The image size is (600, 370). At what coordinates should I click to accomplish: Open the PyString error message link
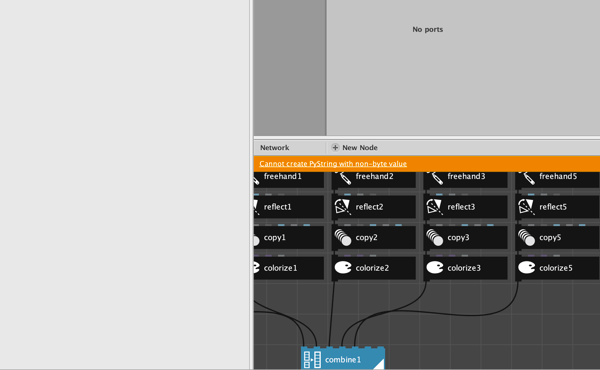tap(333, 164)
